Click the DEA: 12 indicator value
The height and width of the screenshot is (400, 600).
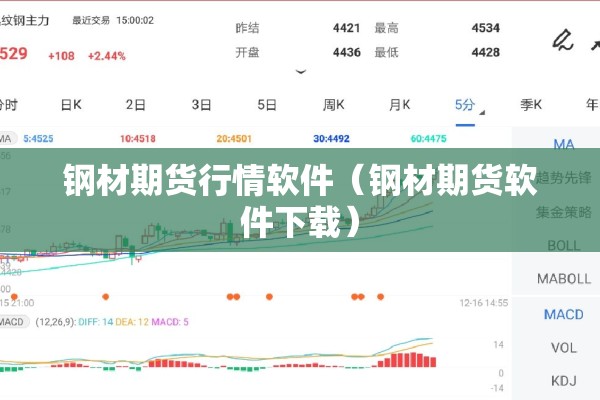click(x=132, y=322)
